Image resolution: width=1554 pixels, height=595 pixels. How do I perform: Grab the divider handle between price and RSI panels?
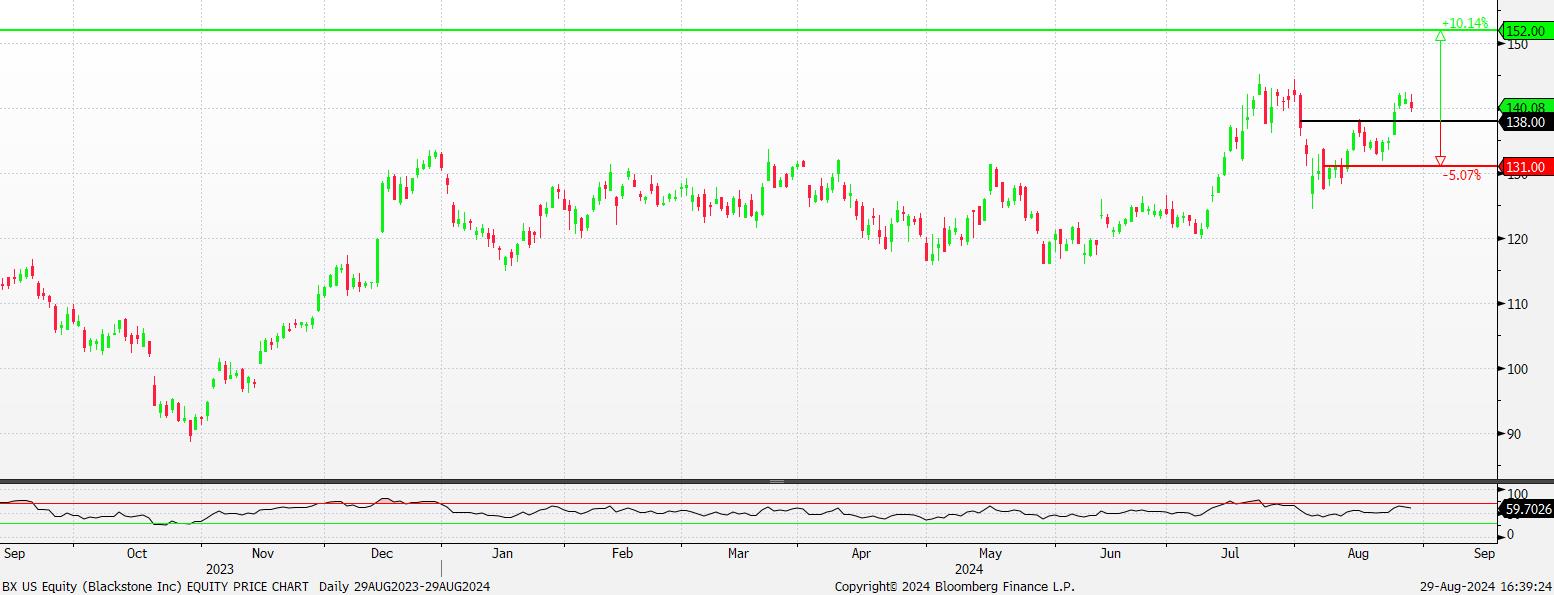(776, 481)
